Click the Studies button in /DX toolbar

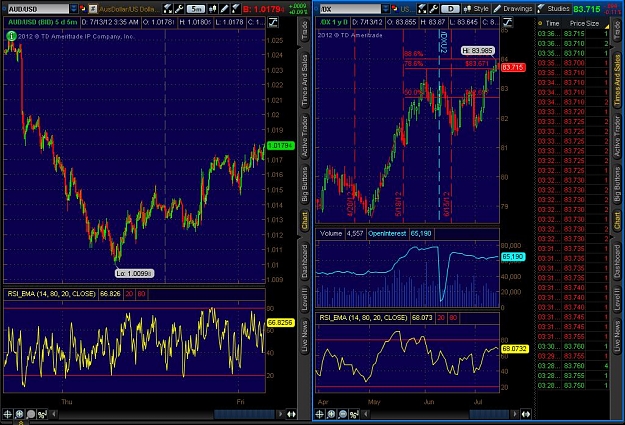point(553,8)
